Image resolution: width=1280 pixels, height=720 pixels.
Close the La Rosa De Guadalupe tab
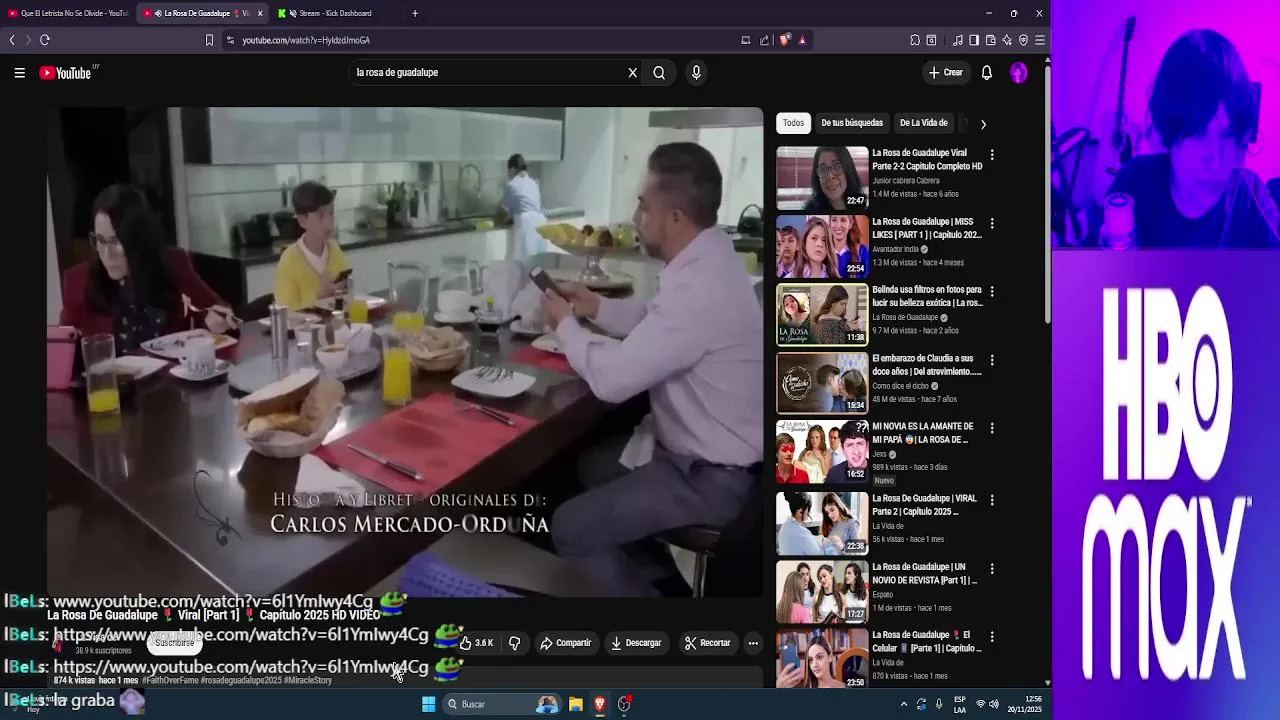point(260,13)
